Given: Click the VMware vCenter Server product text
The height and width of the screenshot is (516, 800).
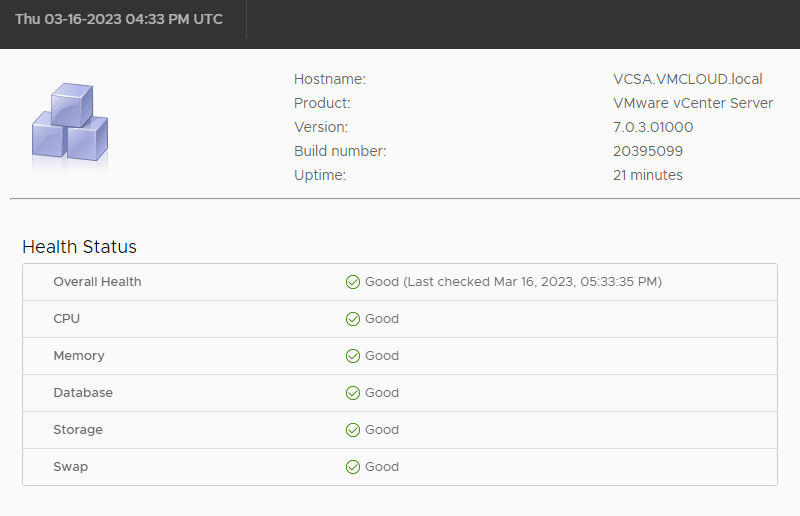Looking at the screenshot, I should (x=693, y=103).
